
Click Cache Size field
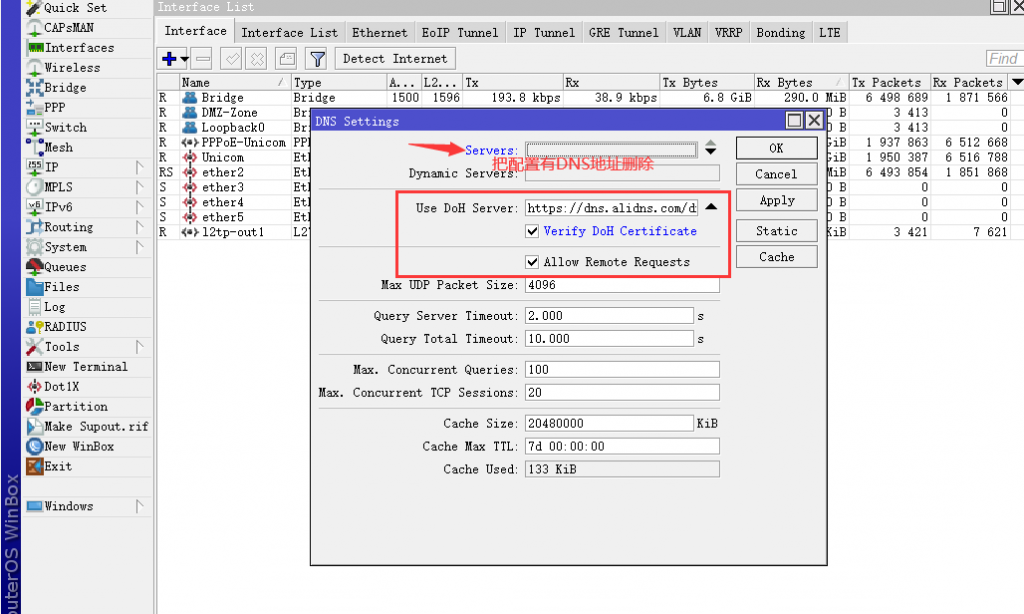pyautogui.click(x=609, y=423)
